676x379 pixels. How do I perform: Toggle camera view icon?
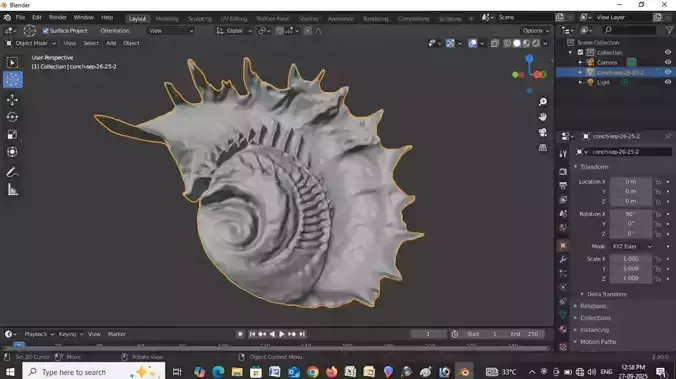click(542, 132)
